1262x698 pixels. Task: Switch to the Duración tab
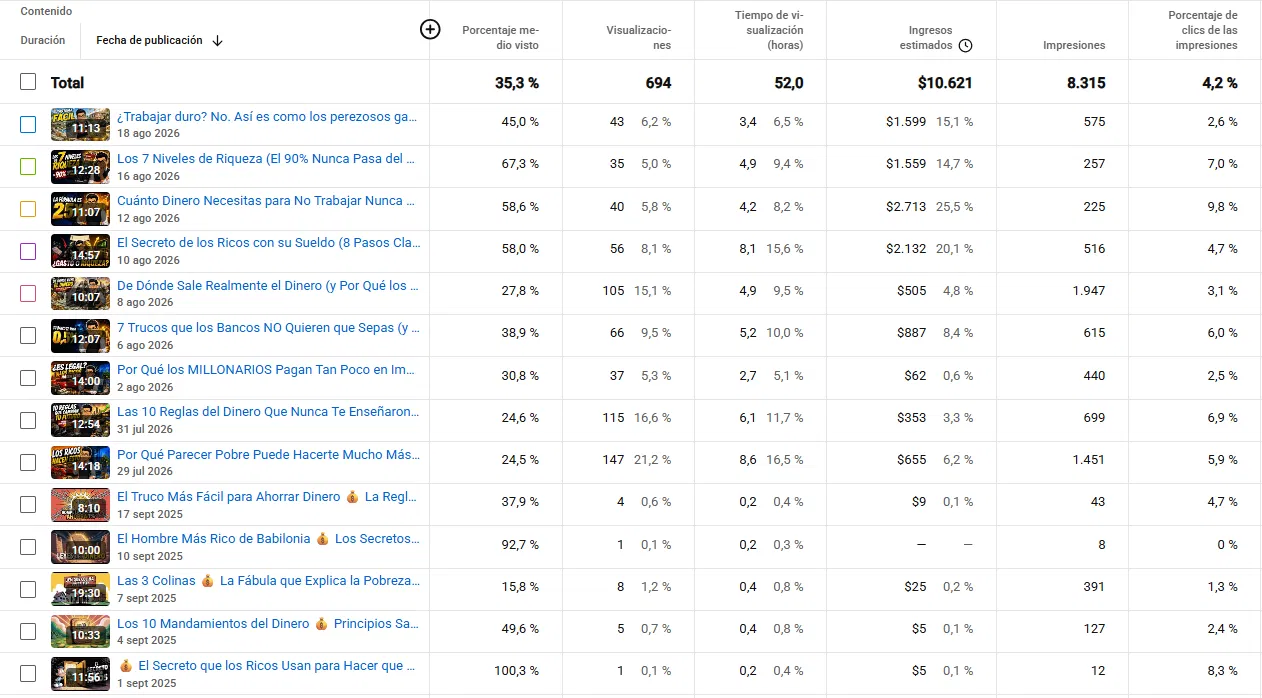[43, 41]
